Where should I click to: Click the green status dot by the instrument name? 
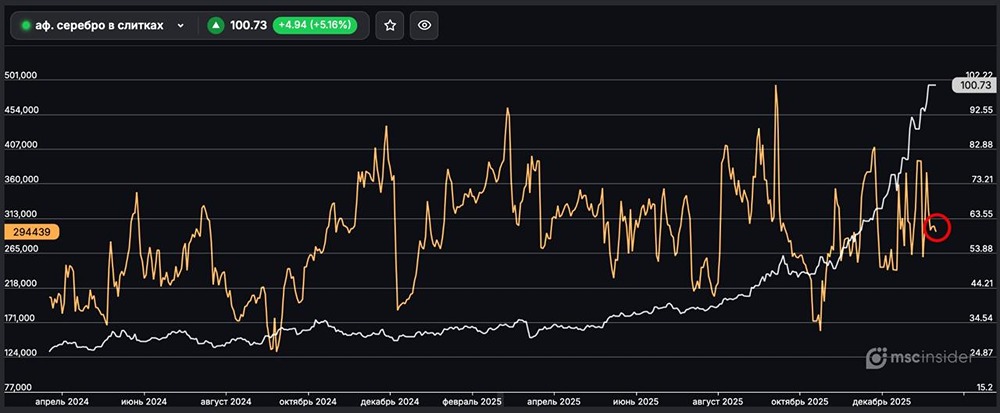click(x=27, y=25)
